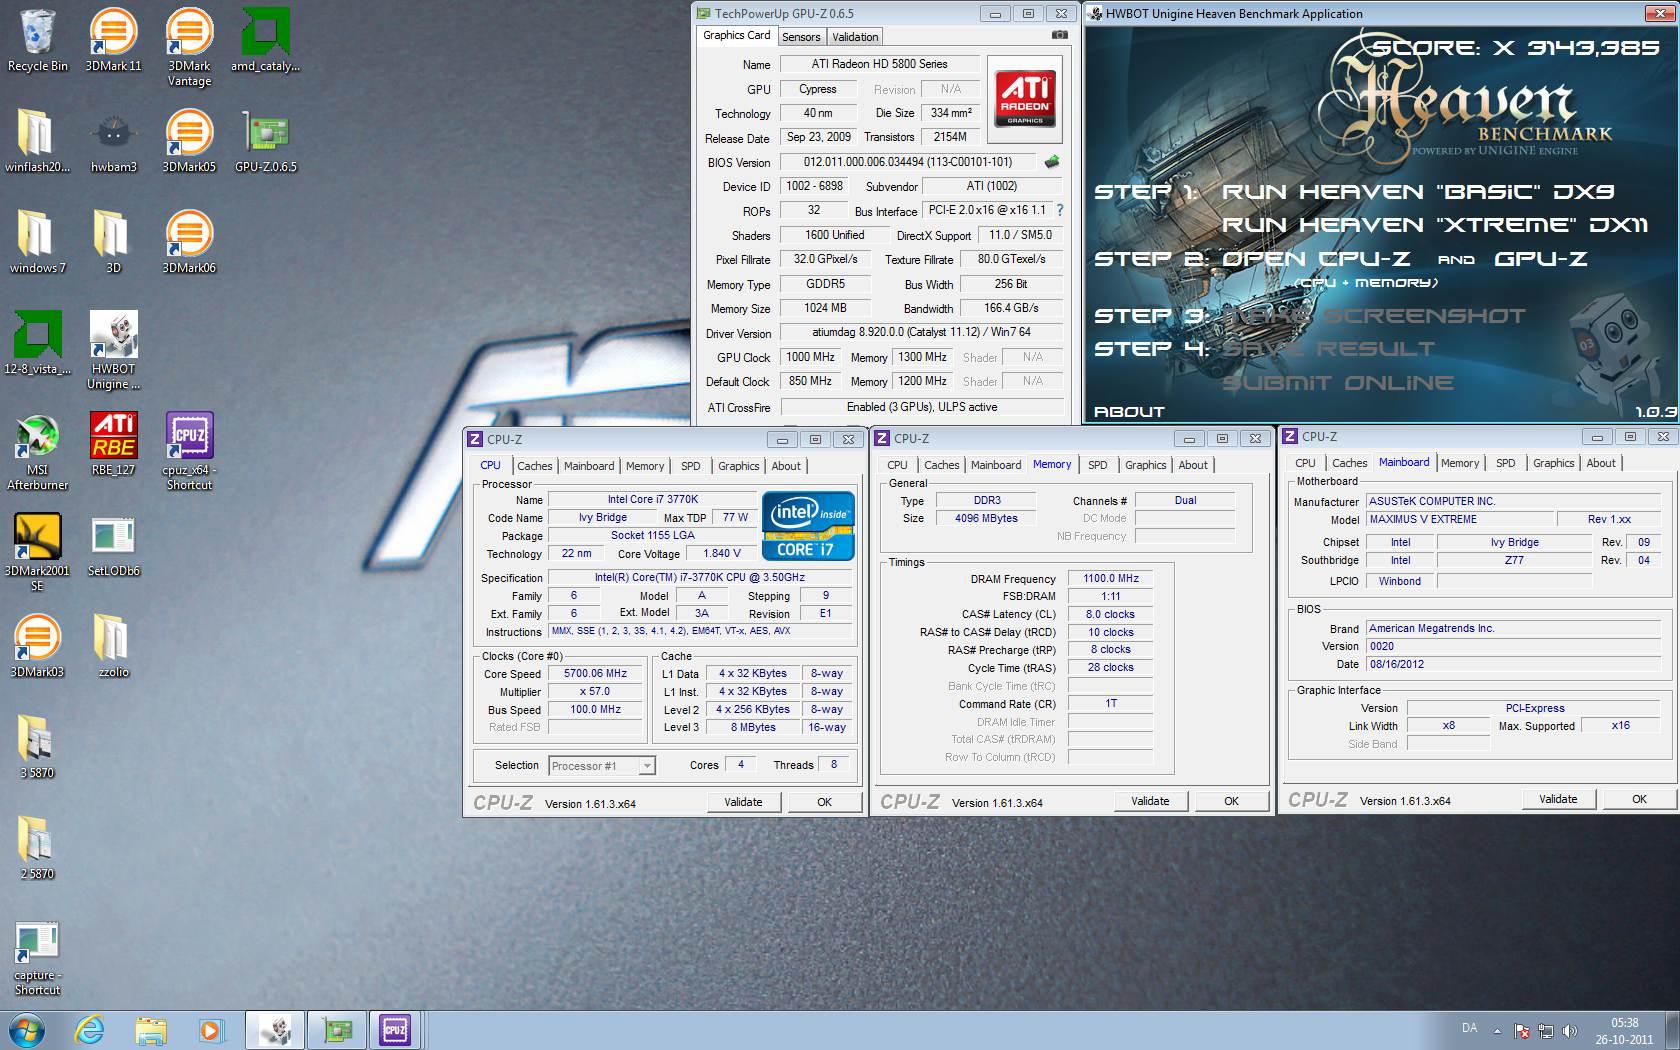Open Graphics tab in CPU-Z mainboard window
This screenshot has width=1680, height=1050.
tap(1553, 463)
